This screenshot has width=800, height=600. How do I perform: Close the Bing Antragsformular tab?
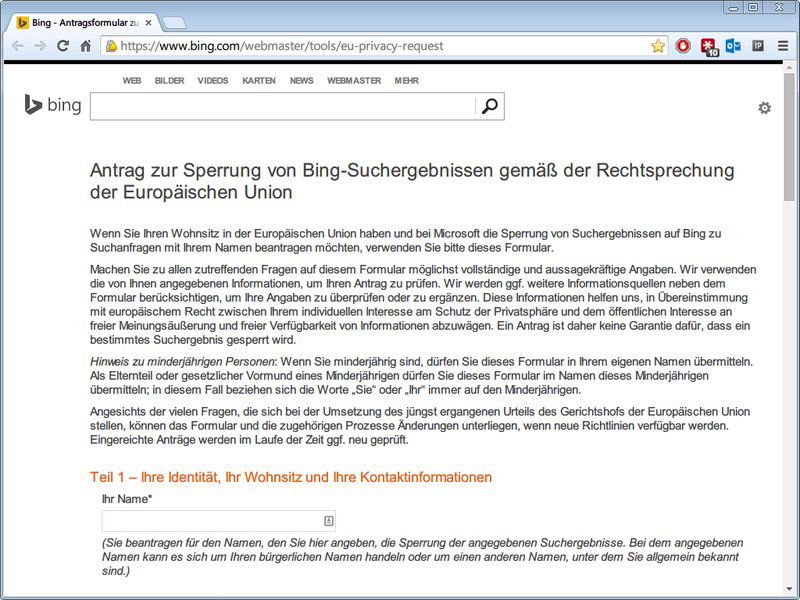coord(148,23)
